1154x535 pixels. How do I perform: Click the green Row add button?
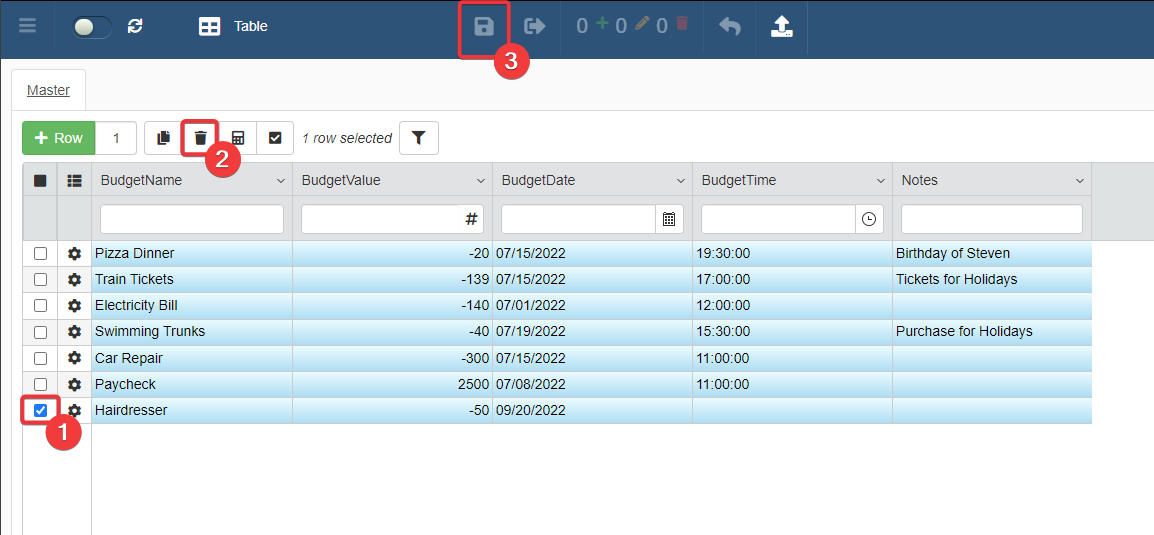click(59, 138)
